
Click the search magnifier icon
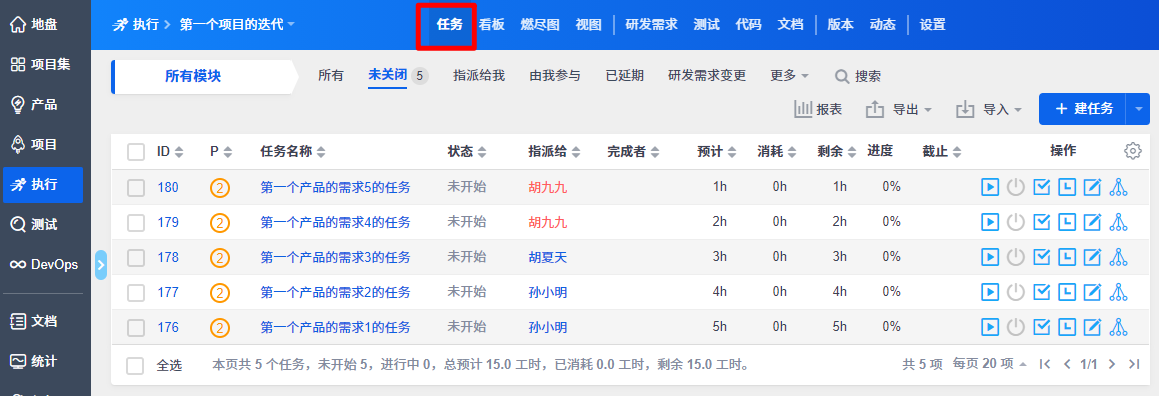pyautogui.click(x=842, y=76)
